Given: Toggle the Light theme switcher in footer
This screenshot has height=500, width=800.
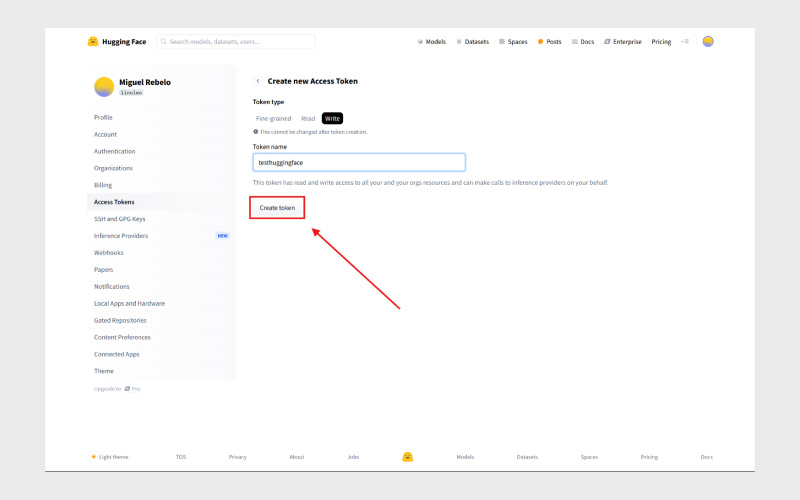Looking at the screenshot, I should point(110,457).
